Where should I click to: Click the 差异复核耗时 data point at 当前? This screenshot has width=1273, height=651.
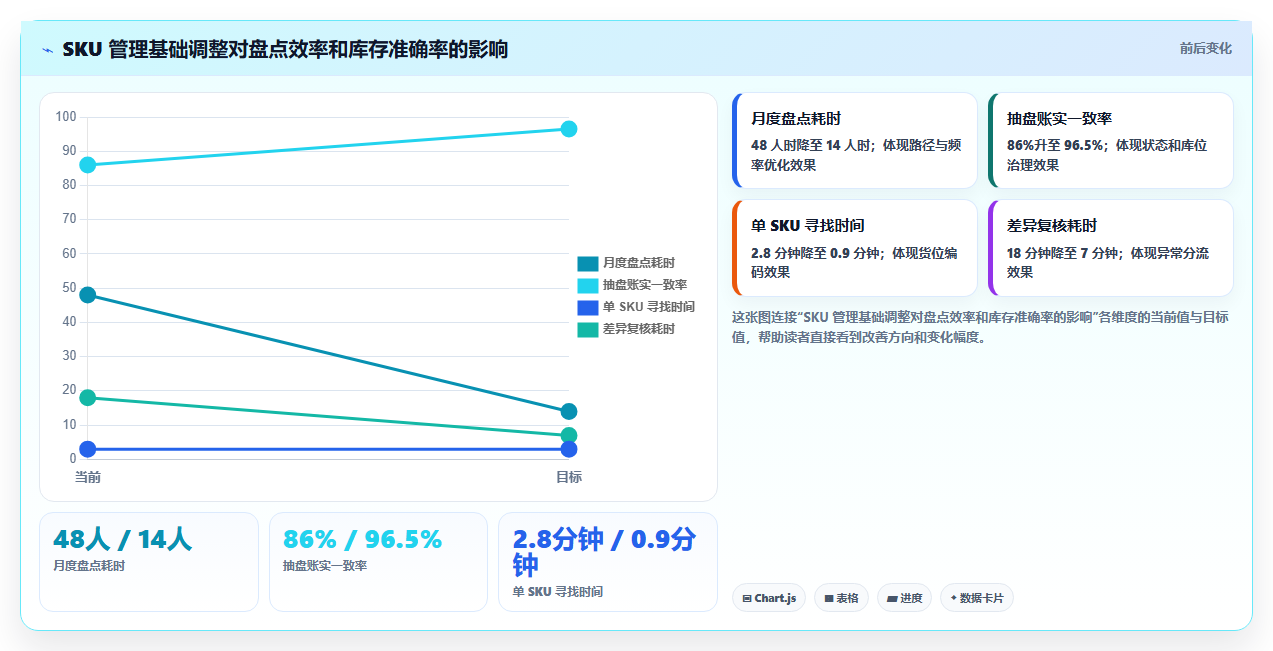(88, 398)
